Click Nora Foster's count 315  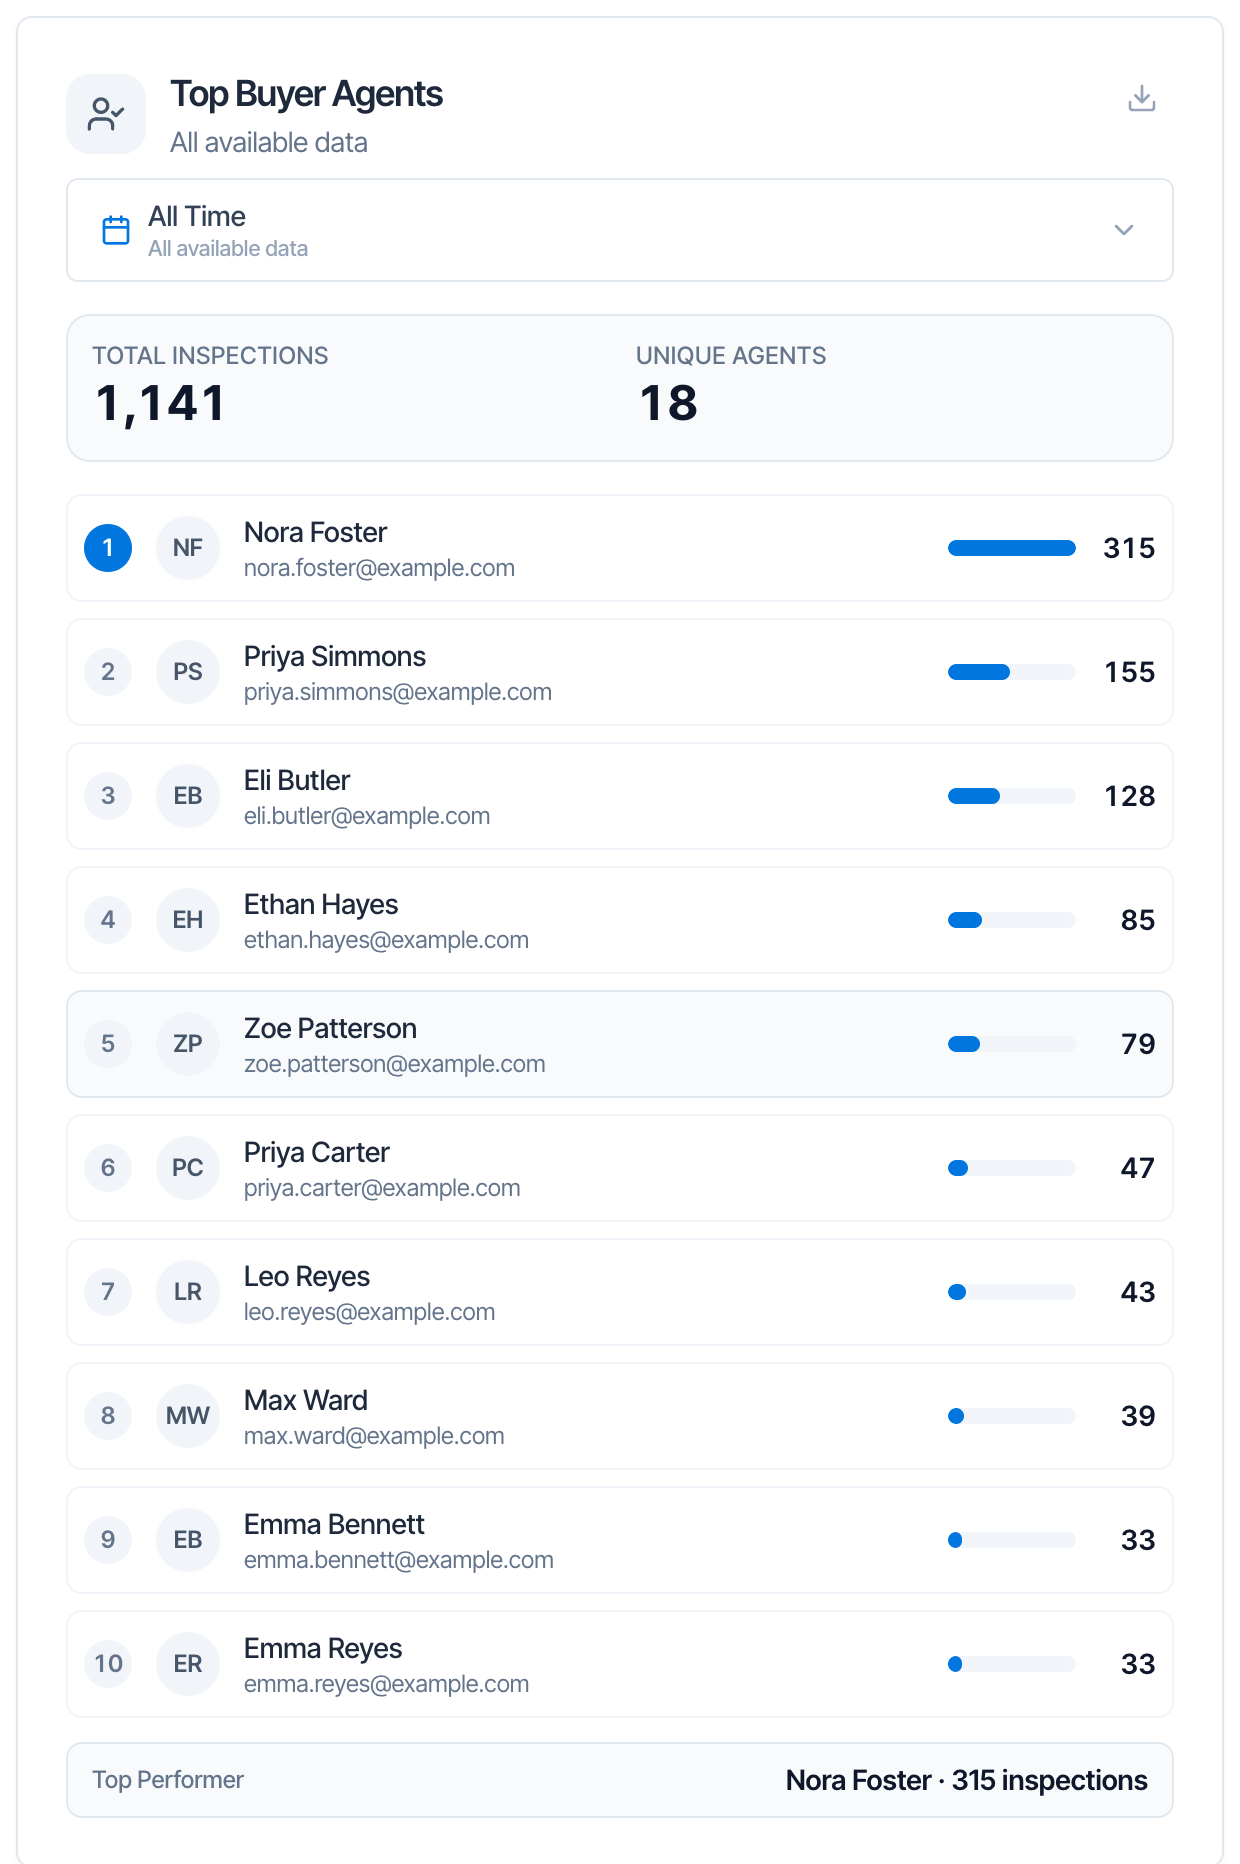click(x=1129, y=548)
